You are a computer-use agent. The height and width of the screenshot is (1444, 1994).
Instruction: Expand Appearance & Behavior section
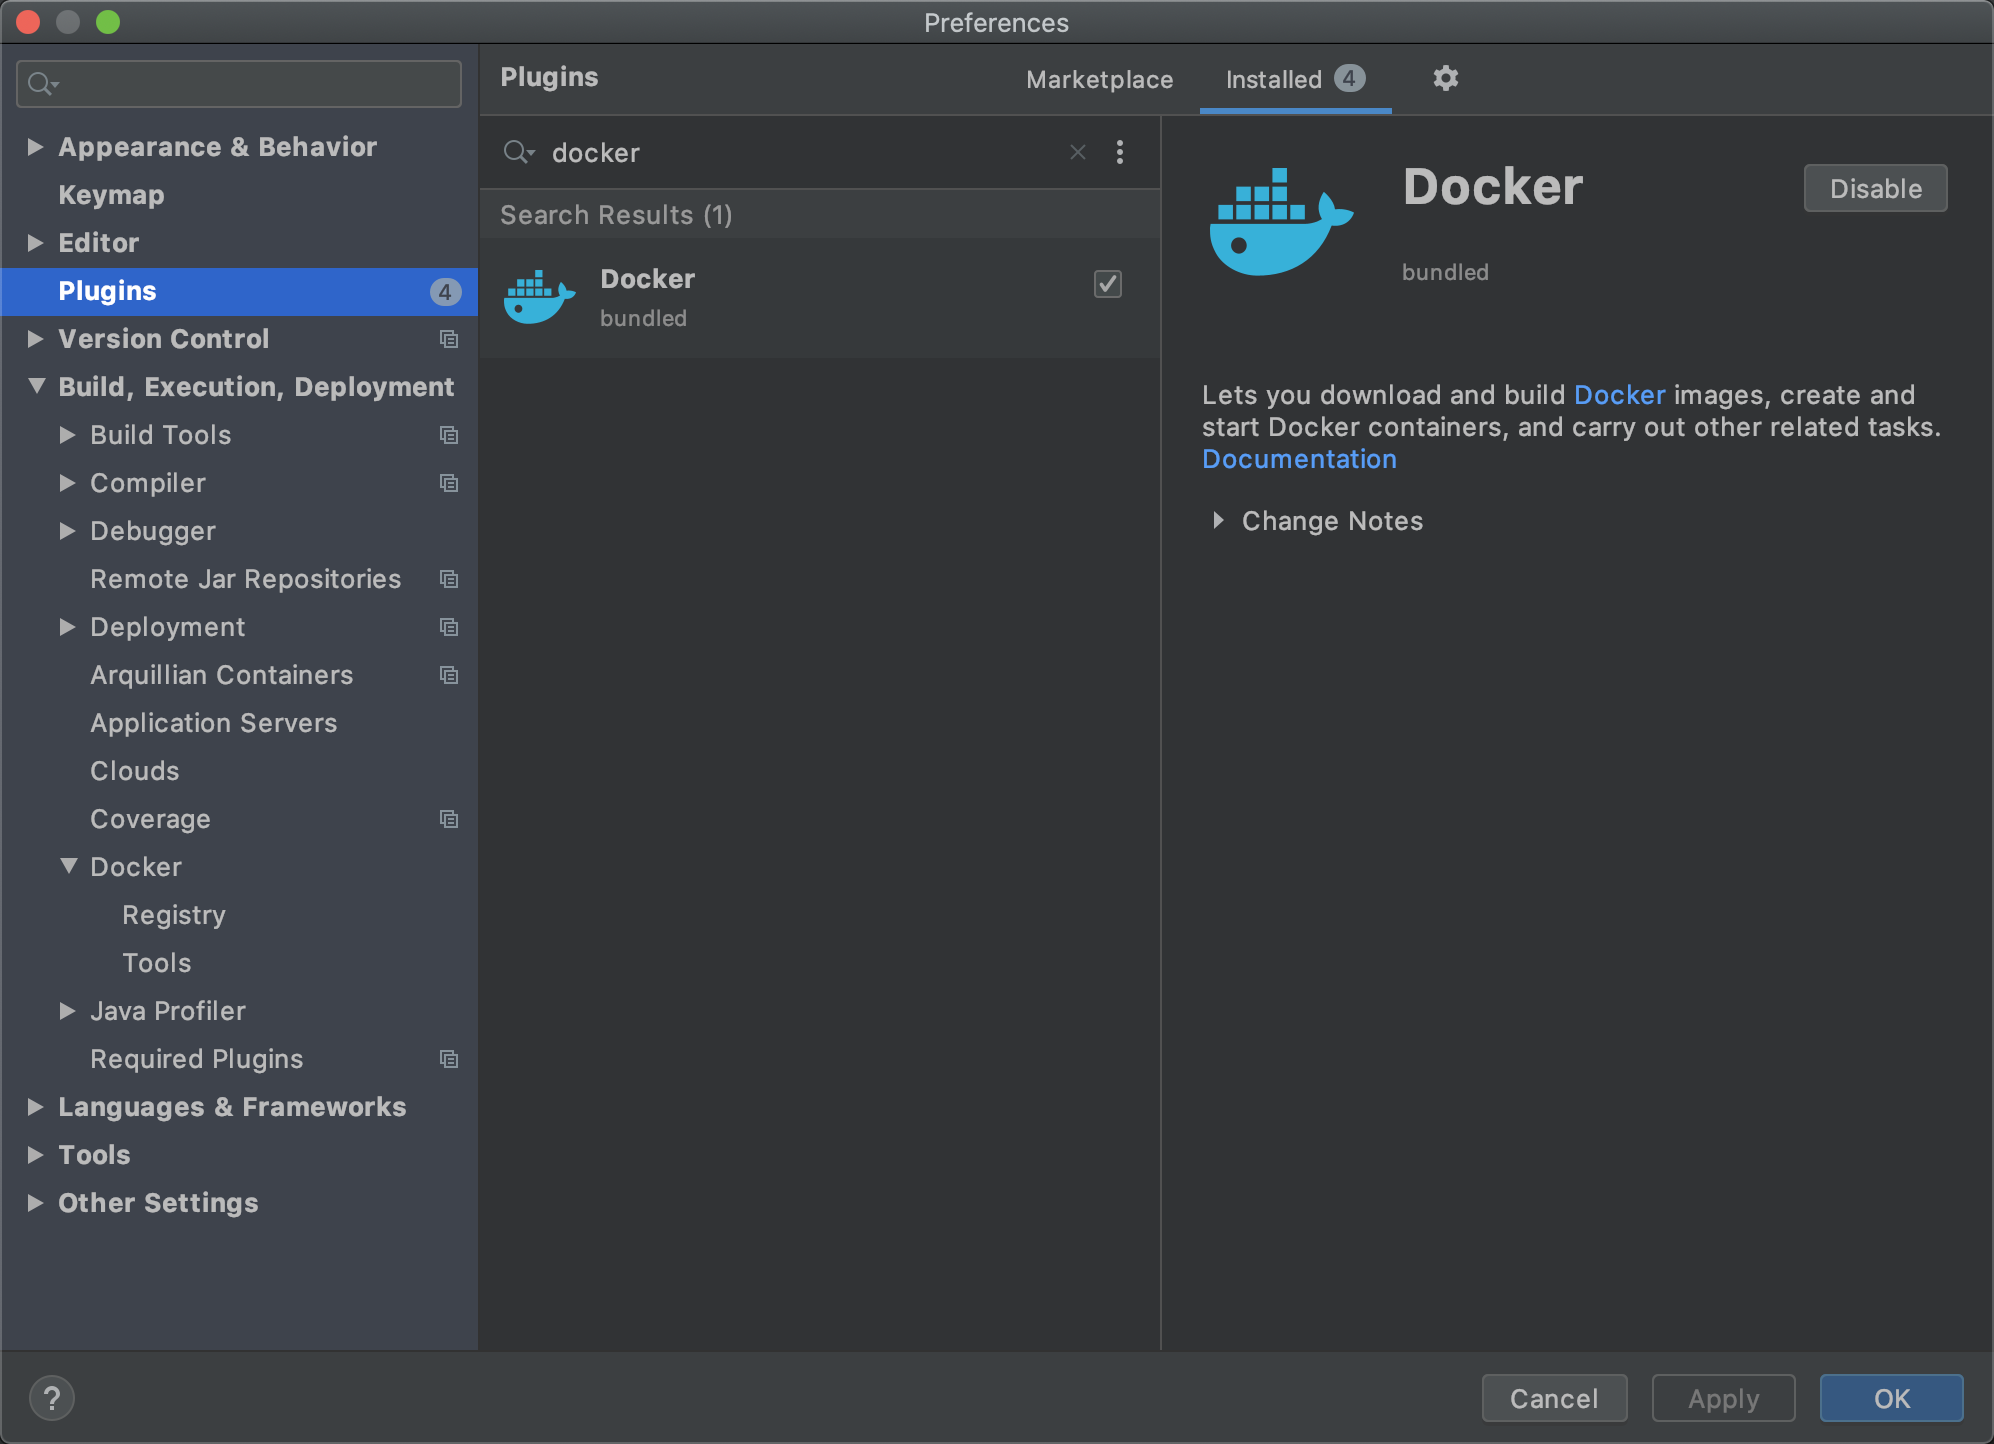tap(35, 147)
